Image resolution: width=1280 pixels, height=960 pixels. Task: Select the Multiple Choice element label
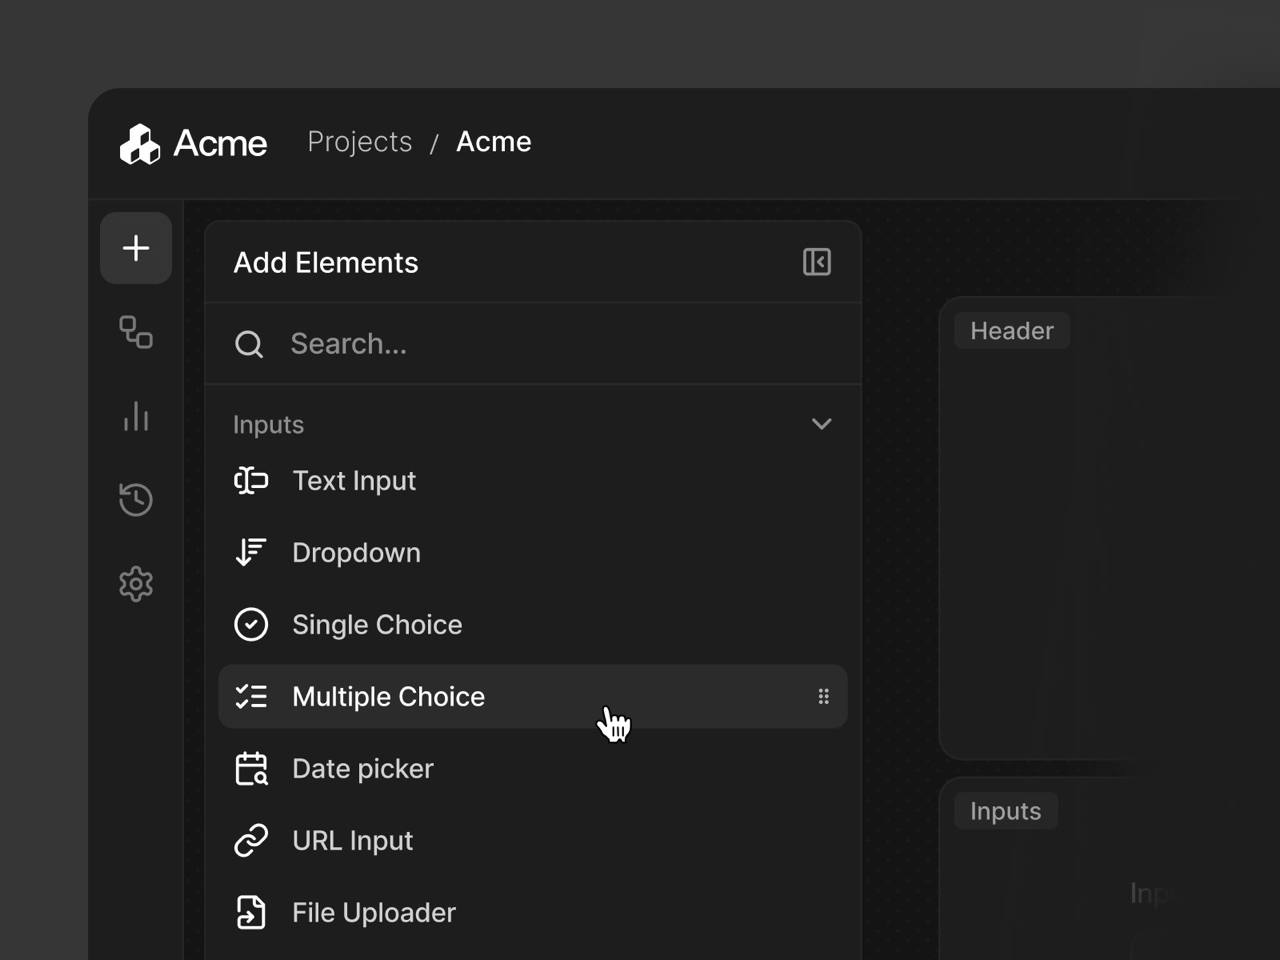point(388,697)
